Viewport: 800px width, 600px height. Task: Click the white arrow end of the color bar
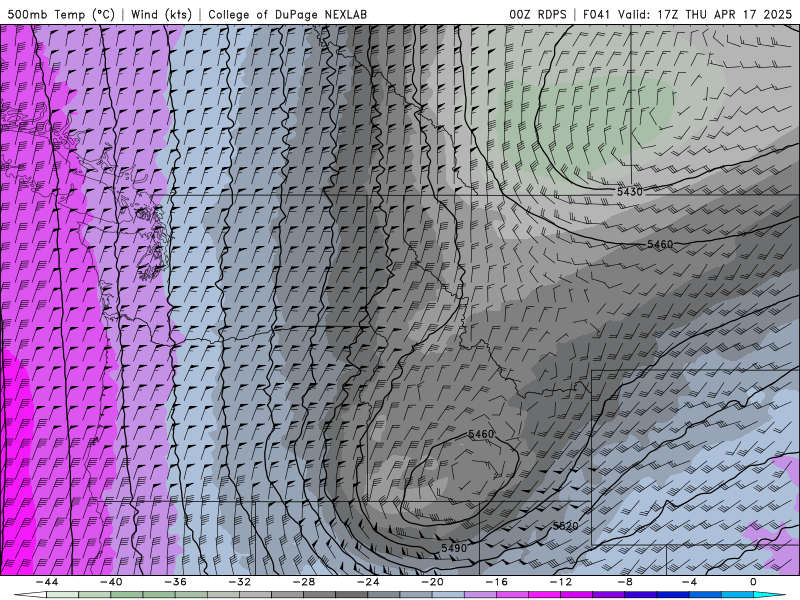coord(30,595)
